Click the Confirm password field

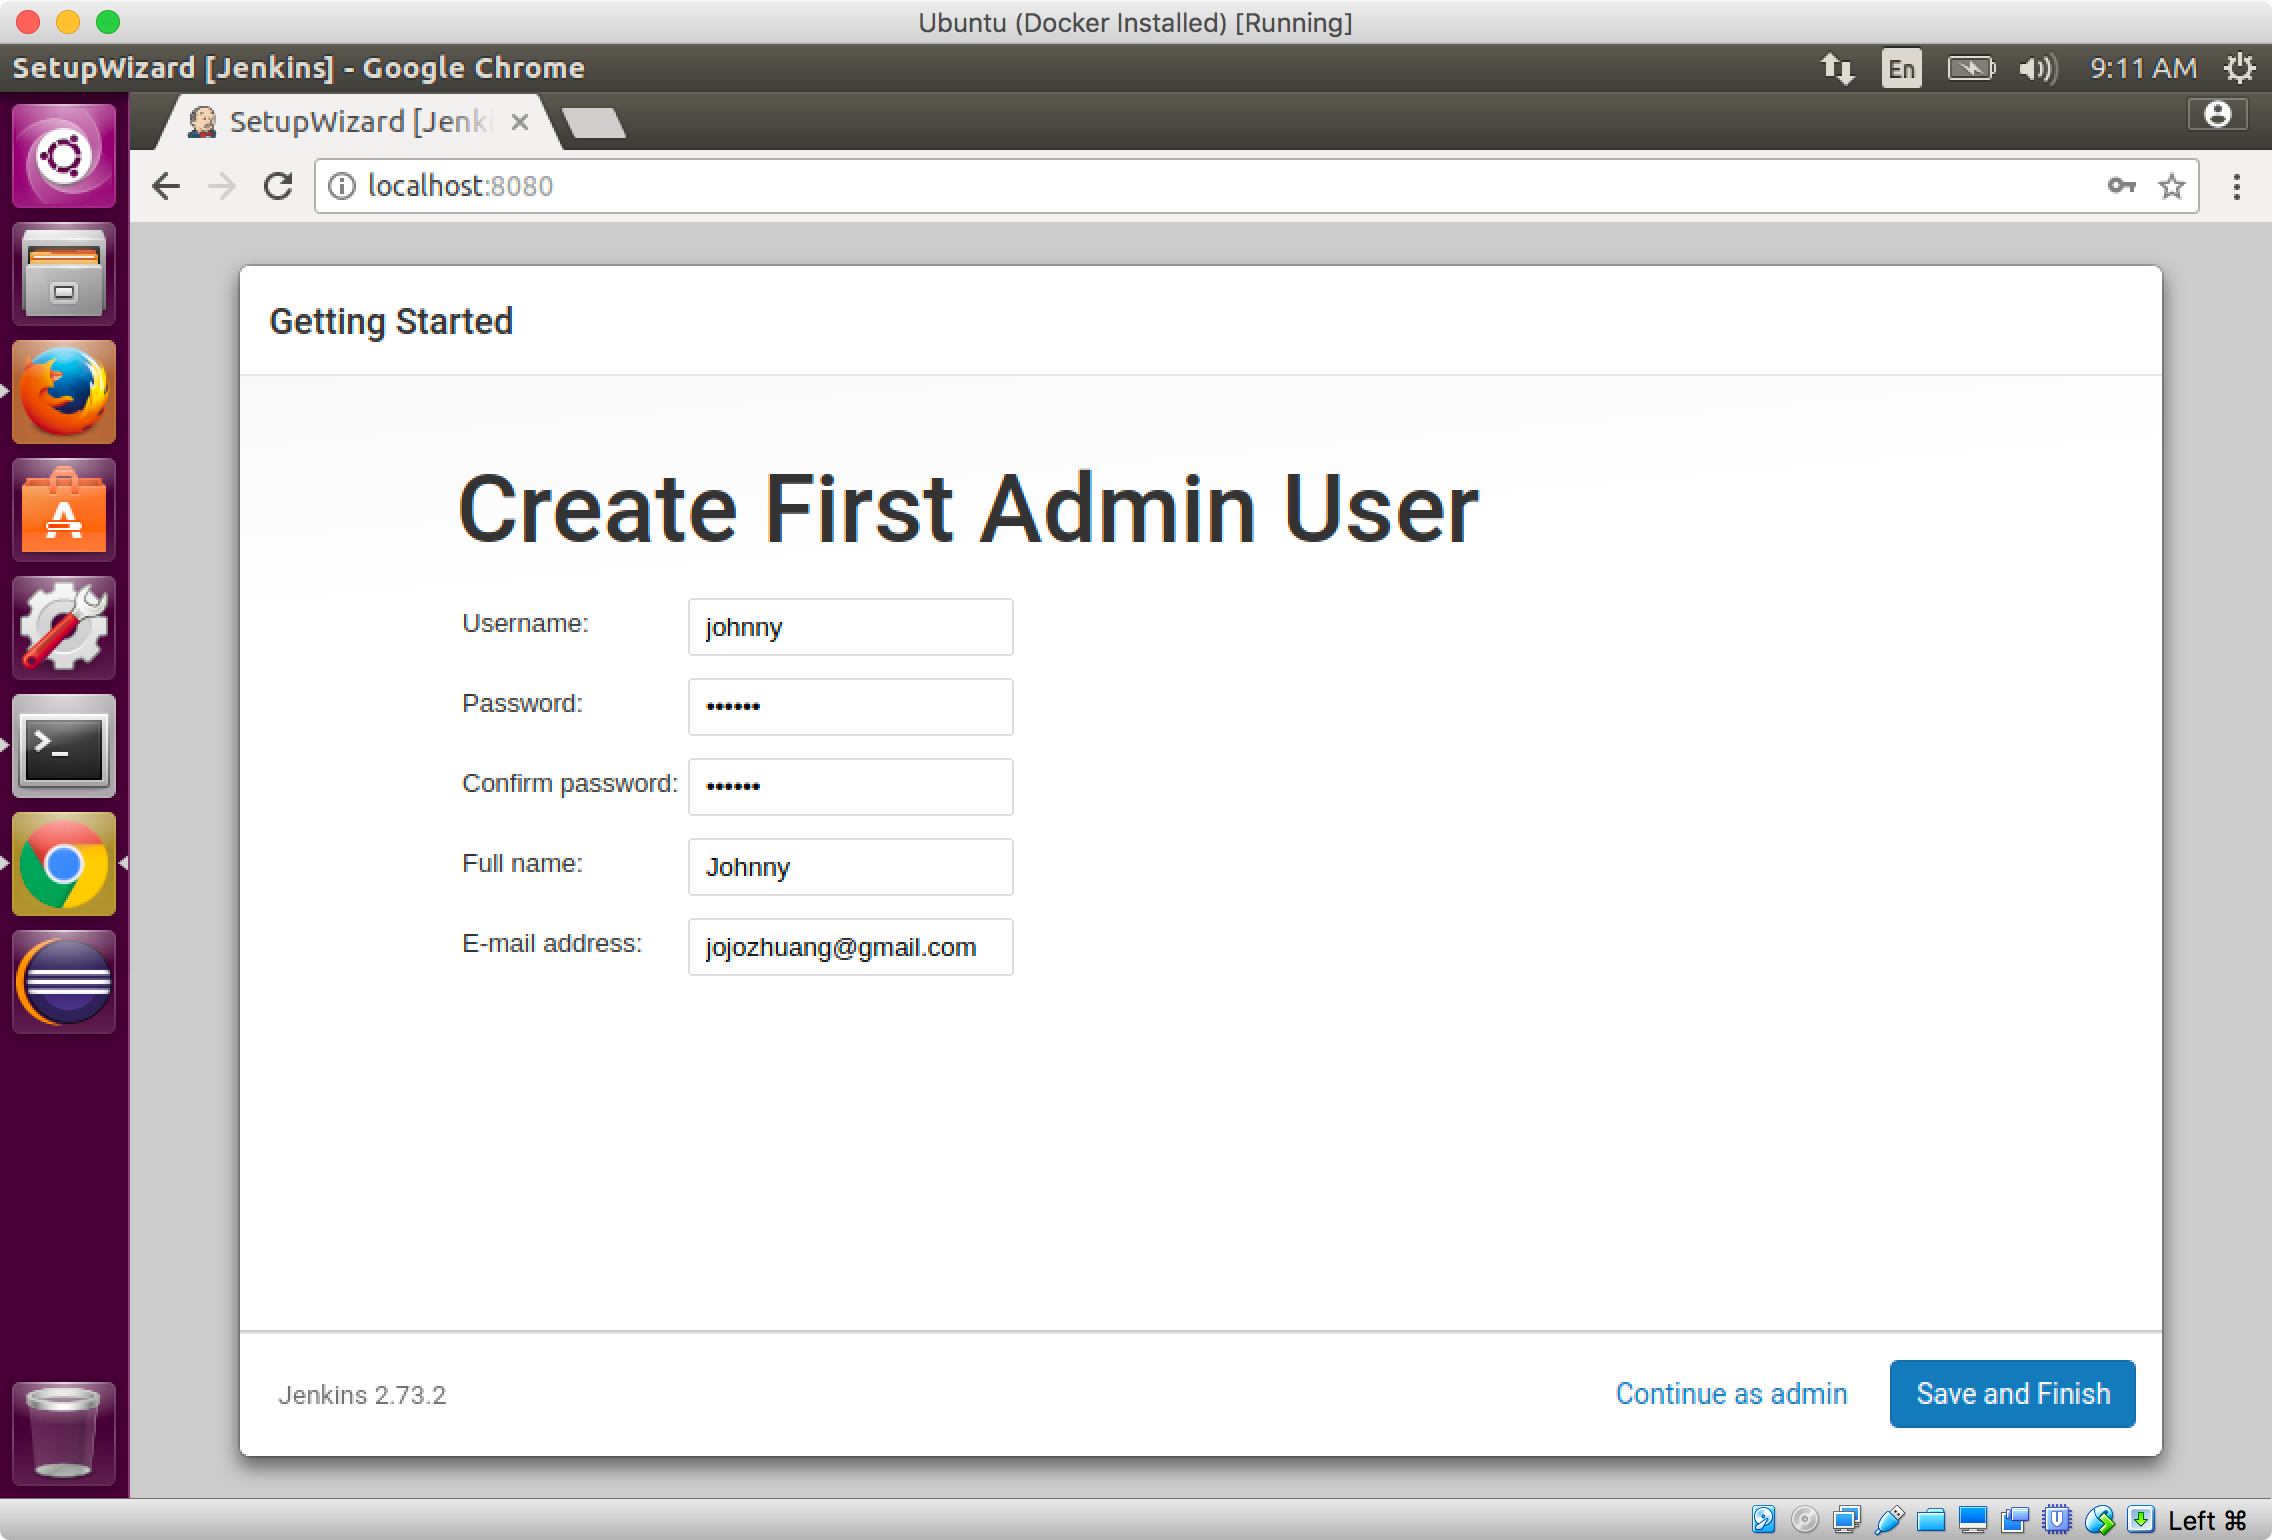(849, 785)
